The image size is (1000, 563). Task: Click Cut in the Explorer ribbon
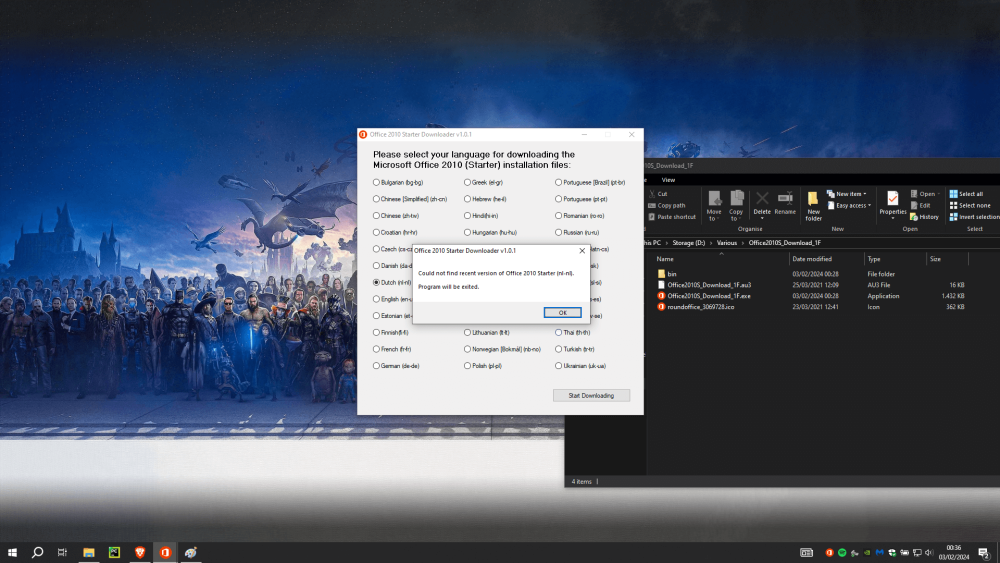pyautogui.click(x=658, y=194)
